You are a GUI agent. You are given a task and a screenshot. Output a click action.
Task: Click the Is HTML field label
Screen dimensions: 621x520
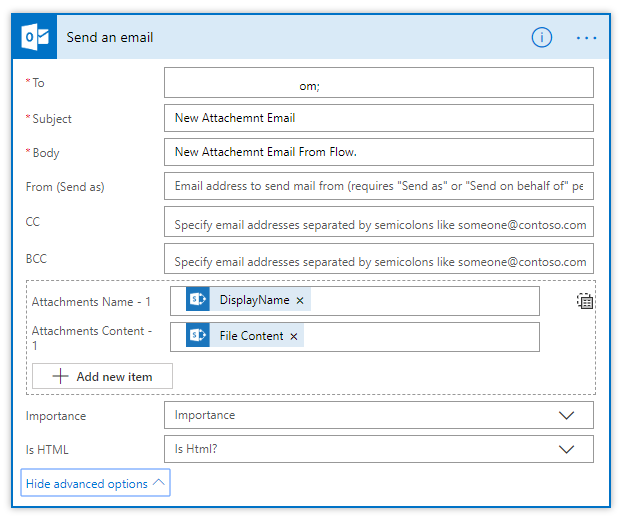pos(47,450)
